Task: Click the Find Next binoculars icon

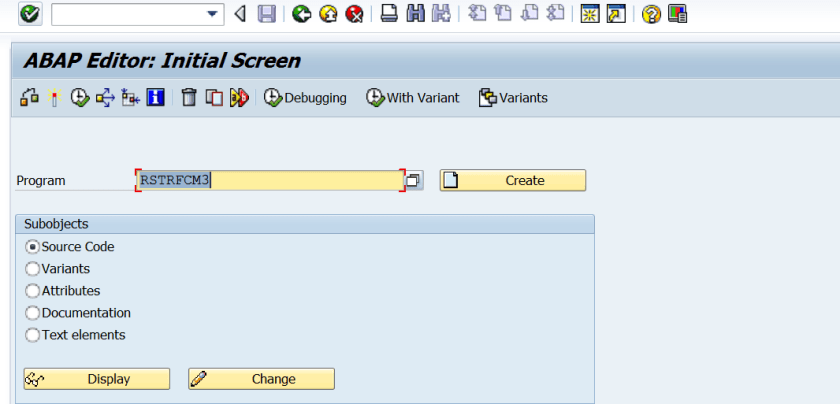Action: click(441, 14)
